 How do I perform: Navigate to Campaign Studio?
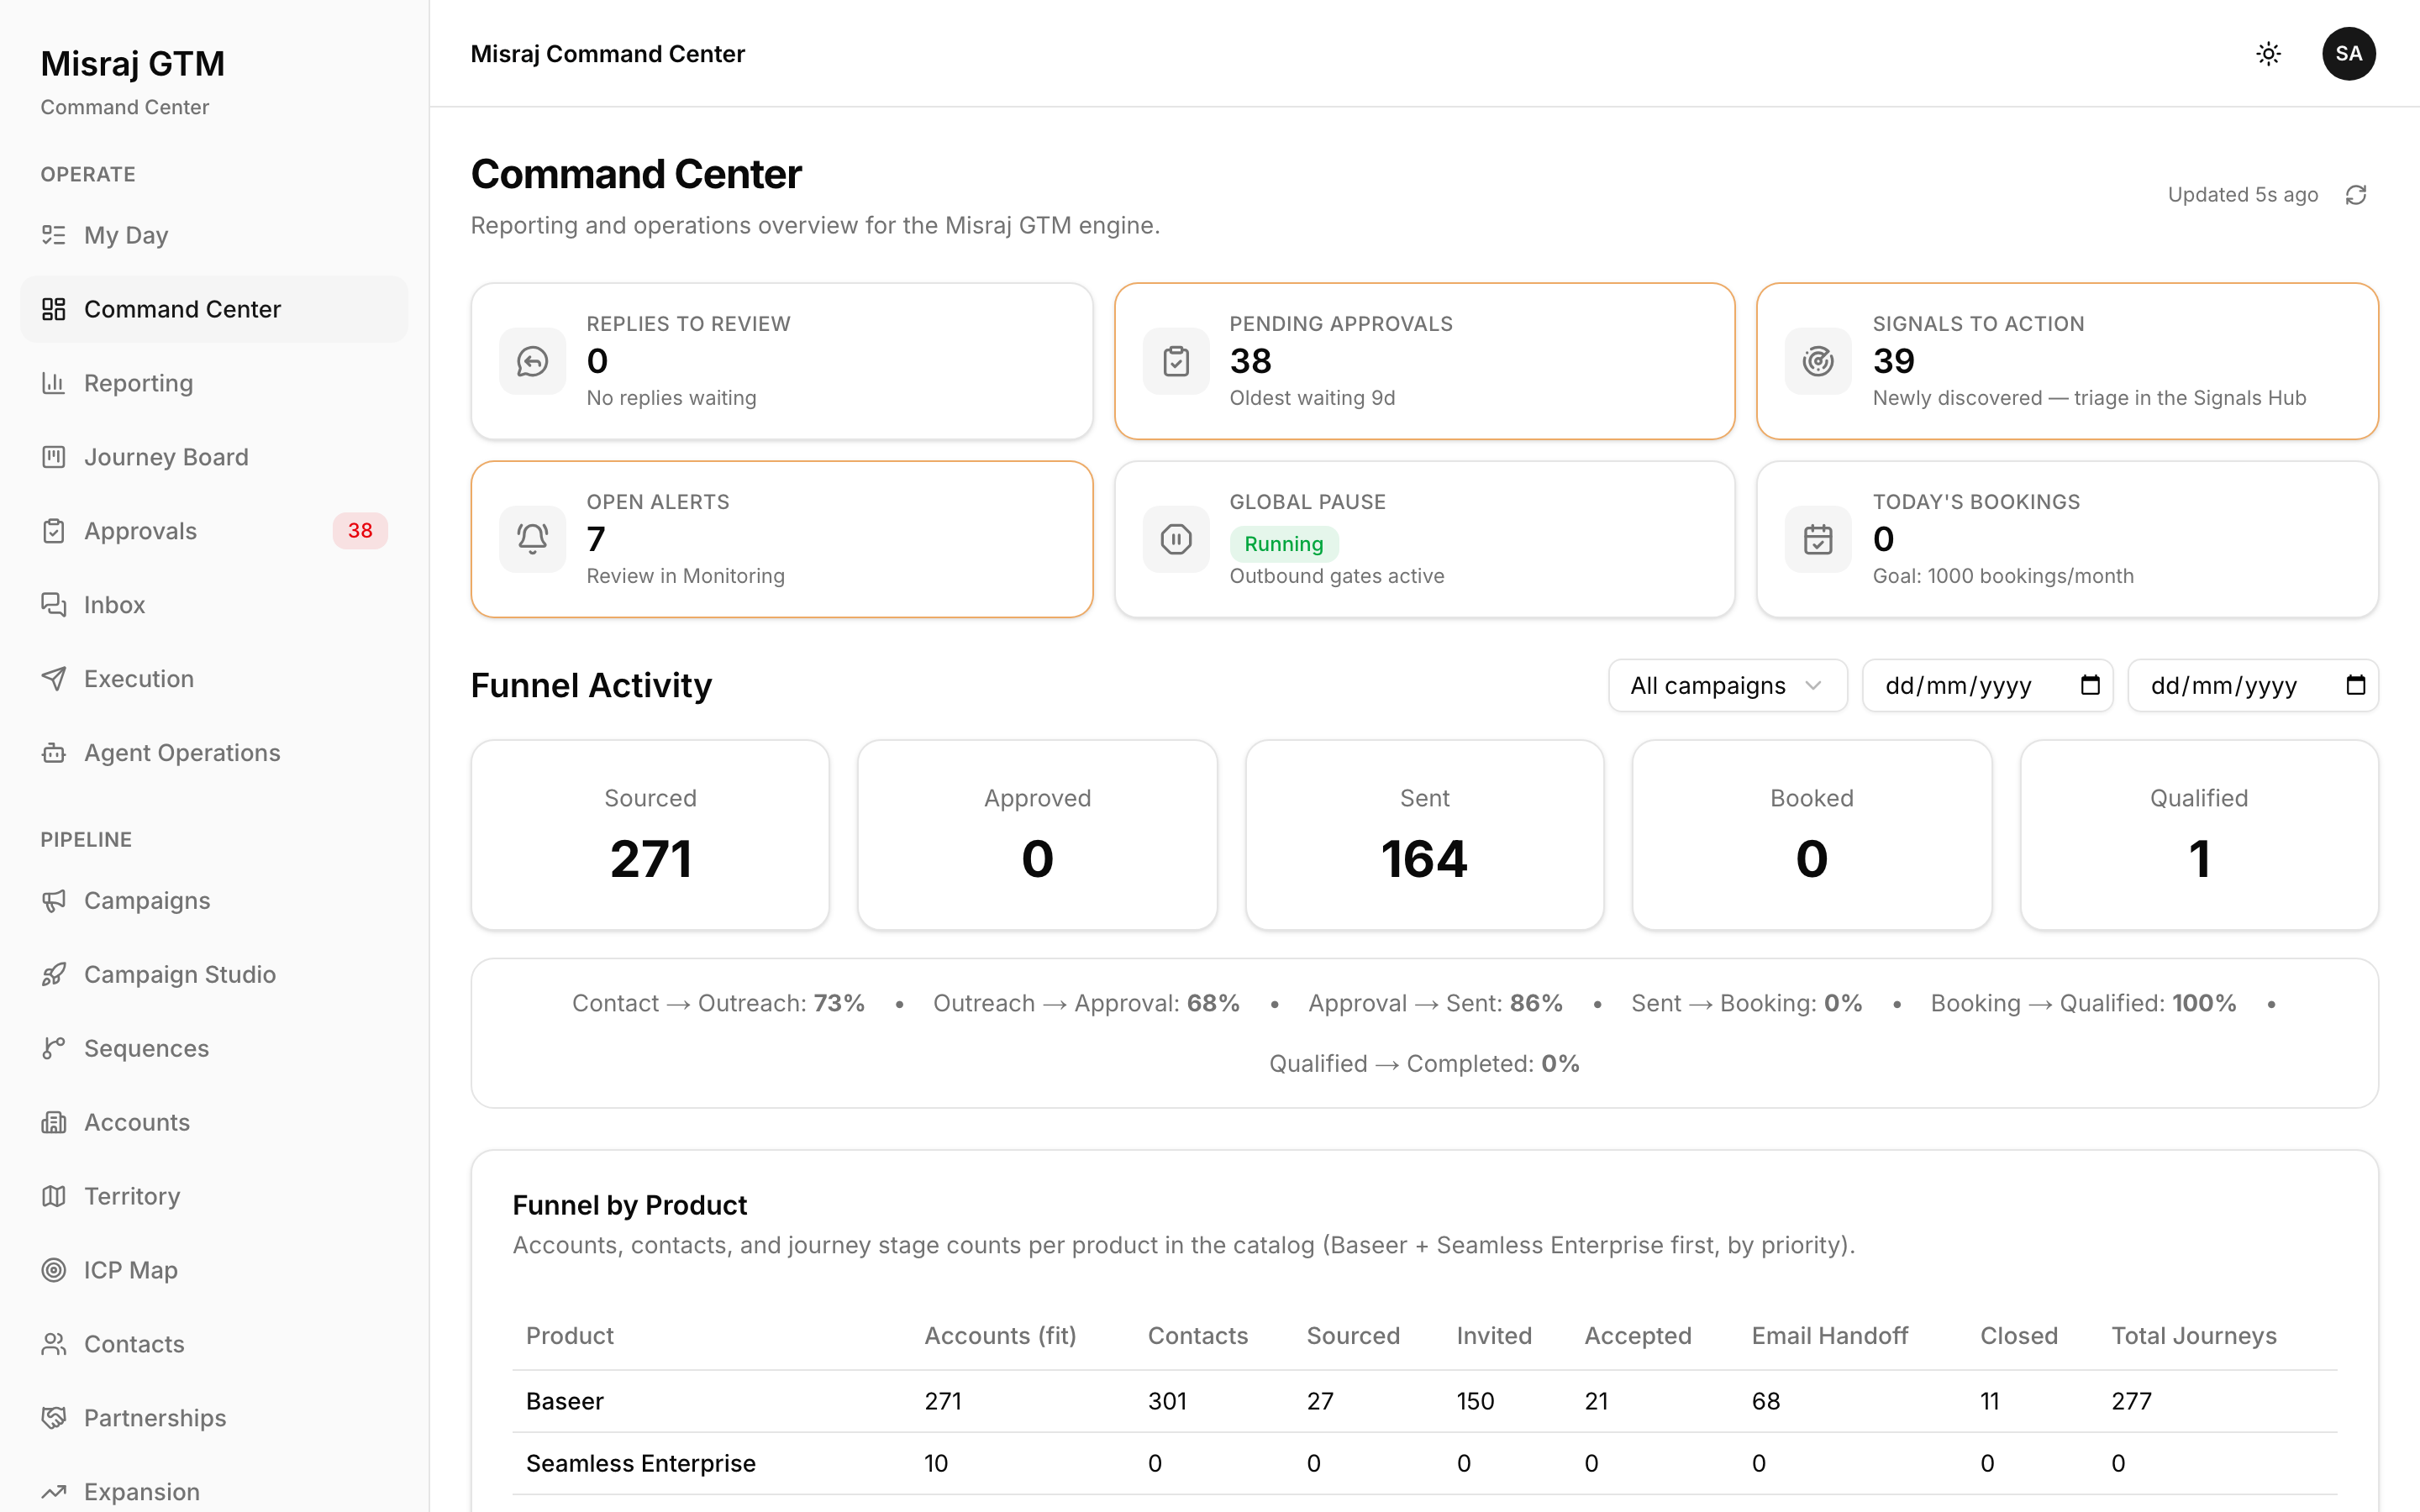point(214,975)
